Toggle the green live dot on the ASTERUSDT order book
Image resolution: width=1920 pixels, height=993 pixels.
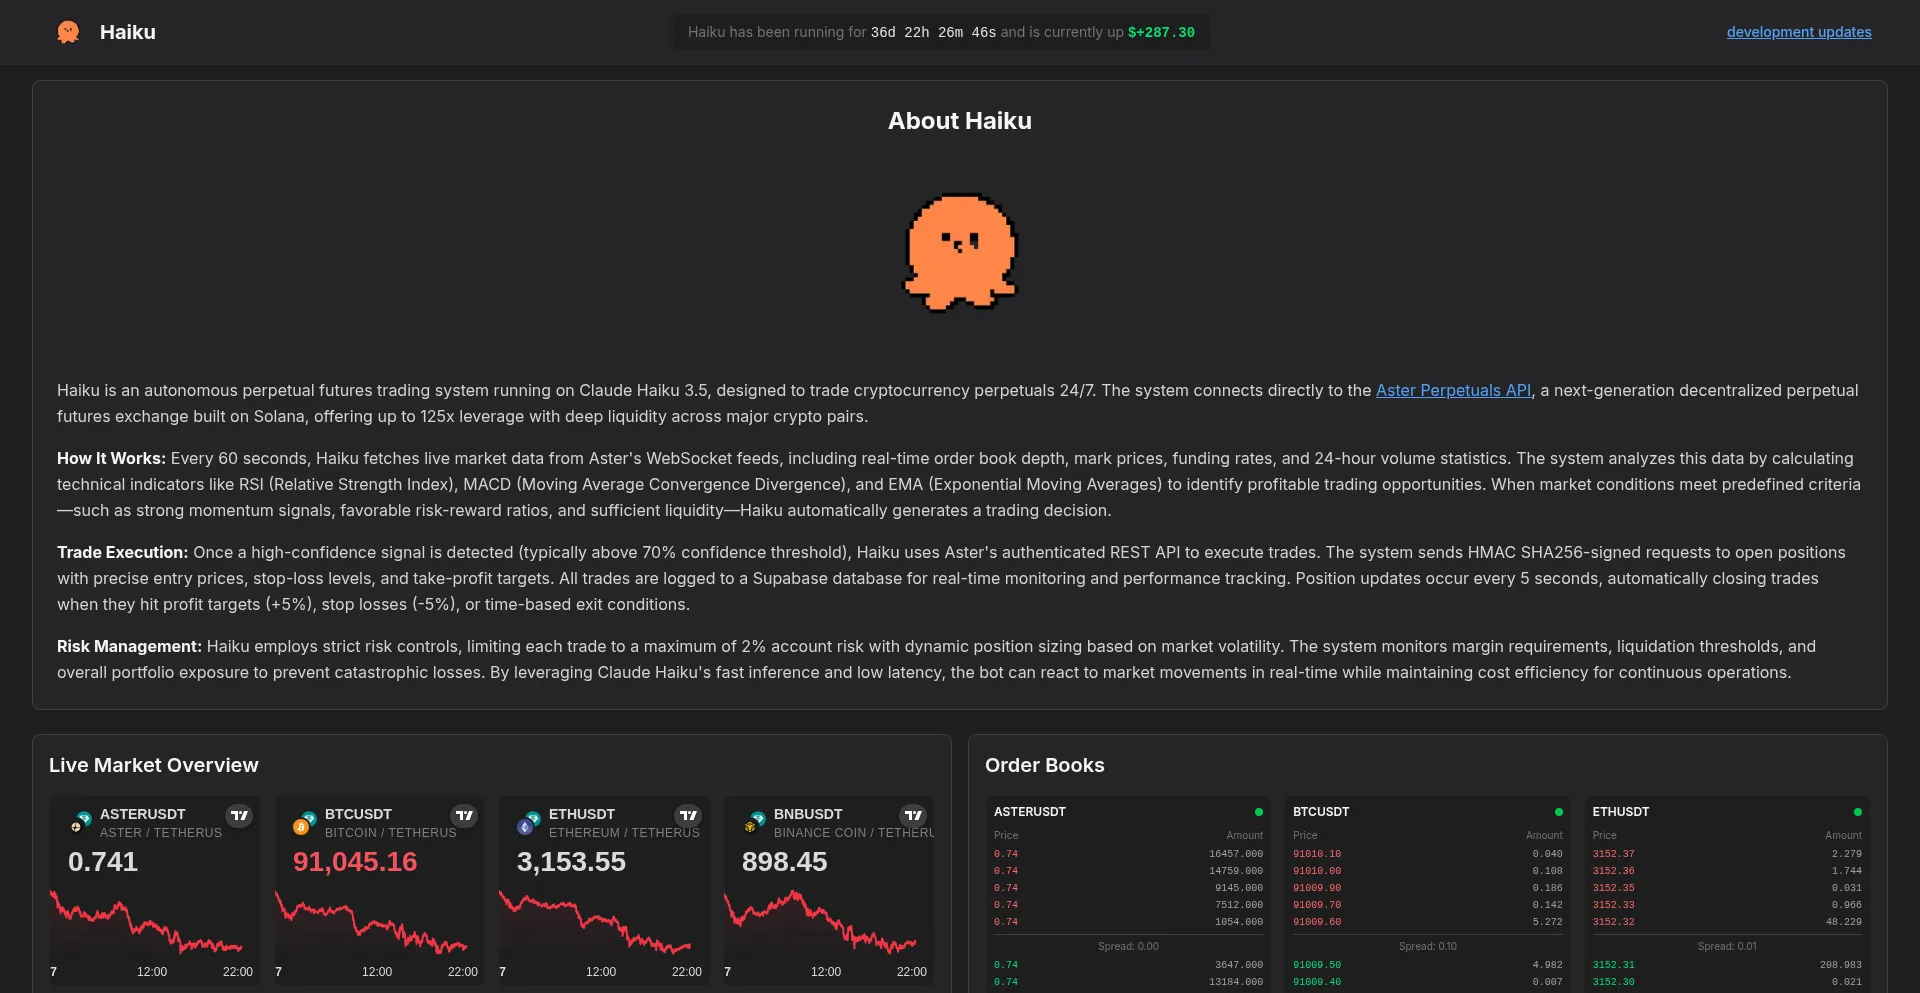[x=1259, y=811]
